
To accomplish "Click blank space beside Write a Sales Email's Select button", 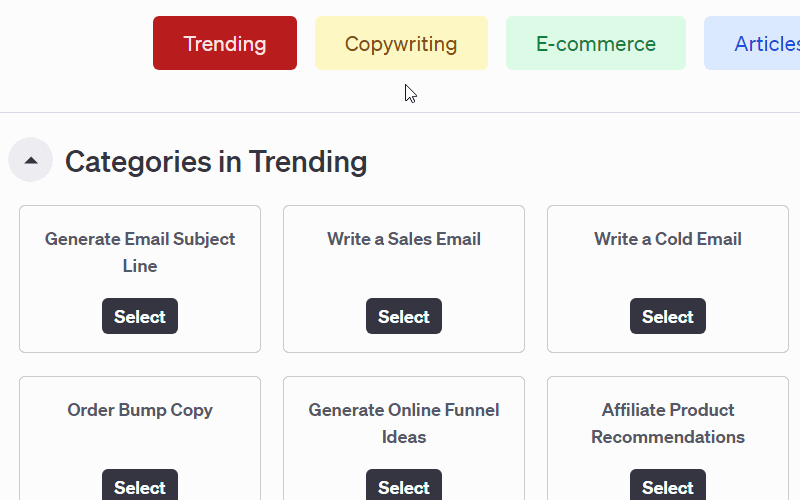I will point(480,317).
